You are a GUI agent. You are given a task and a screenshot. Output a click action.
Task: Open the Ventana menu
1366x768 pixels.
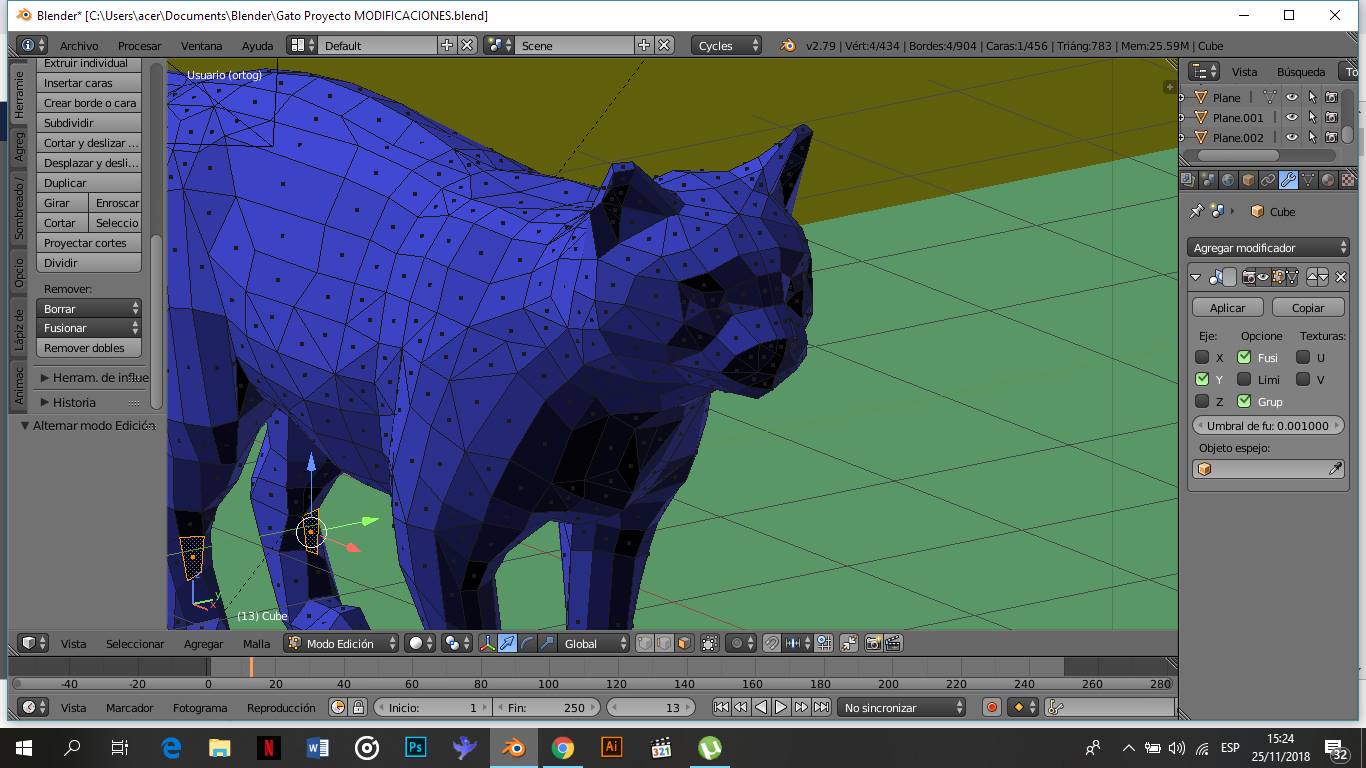point(201,45)
